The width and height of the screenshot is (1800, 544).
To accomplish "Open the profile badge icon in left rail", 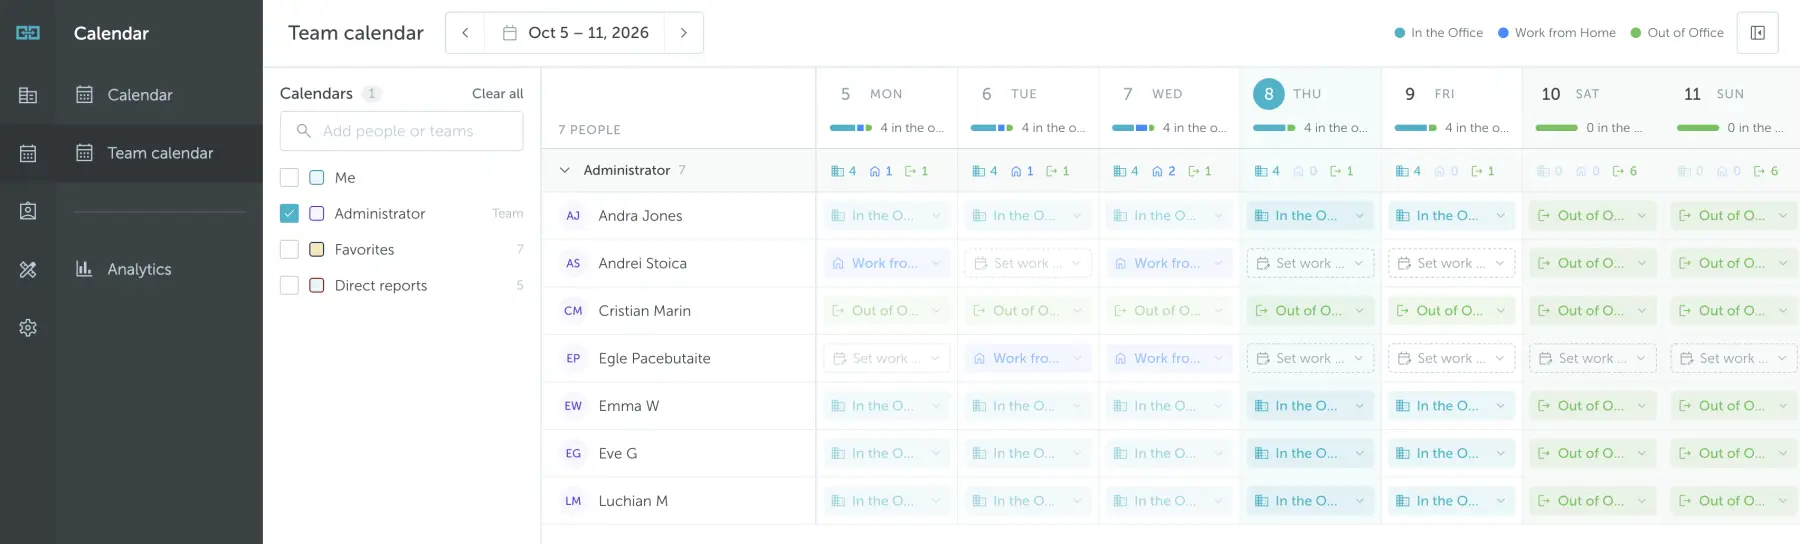I will coord(28,211).
